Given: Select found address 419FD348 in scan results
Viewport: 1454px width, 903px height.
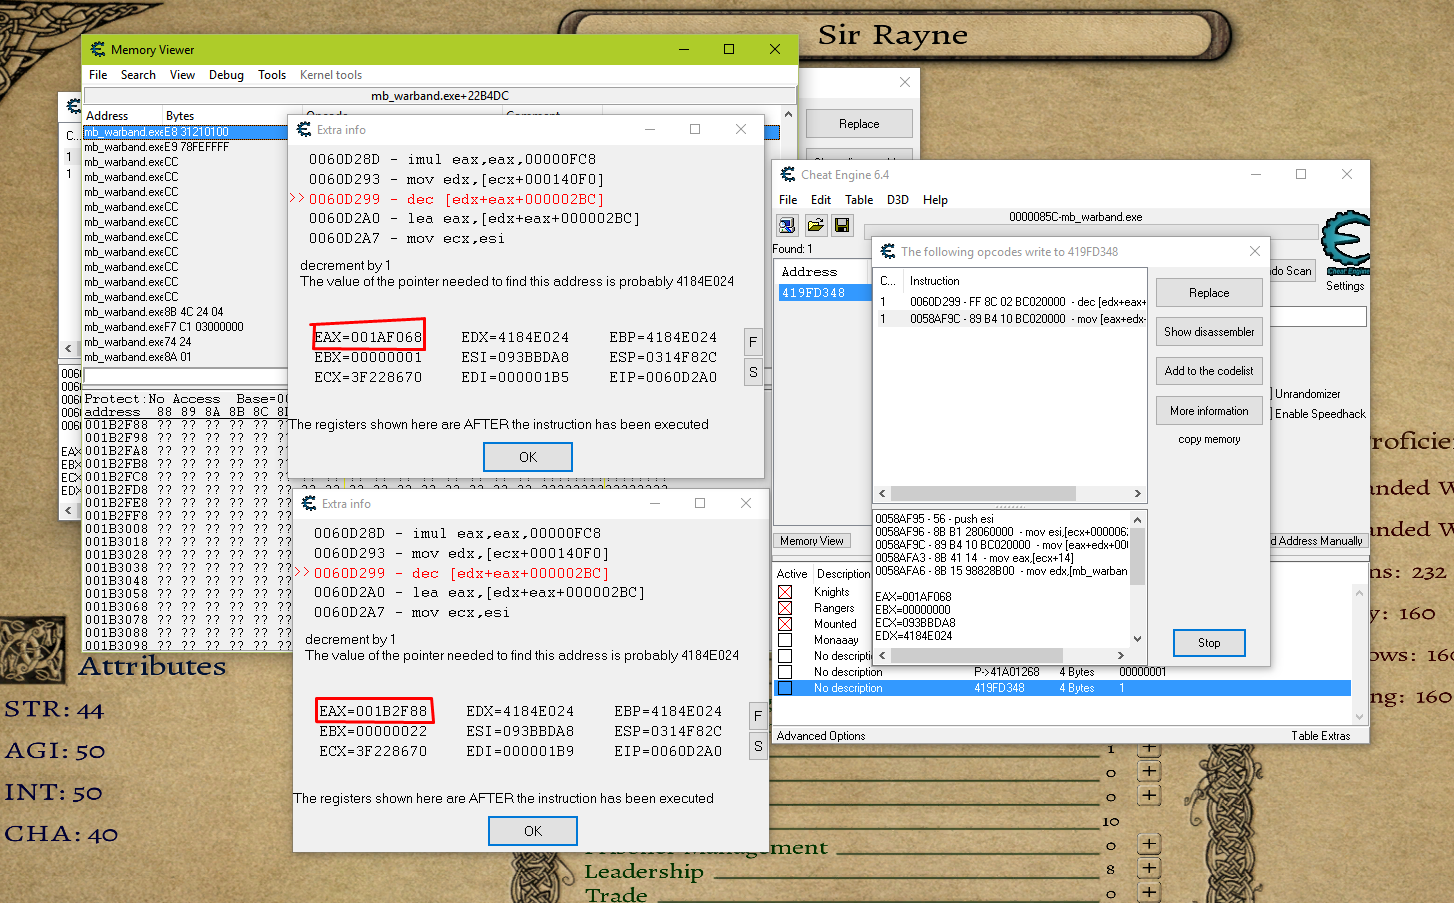Looking at the screenshot, I should point(824,293).
